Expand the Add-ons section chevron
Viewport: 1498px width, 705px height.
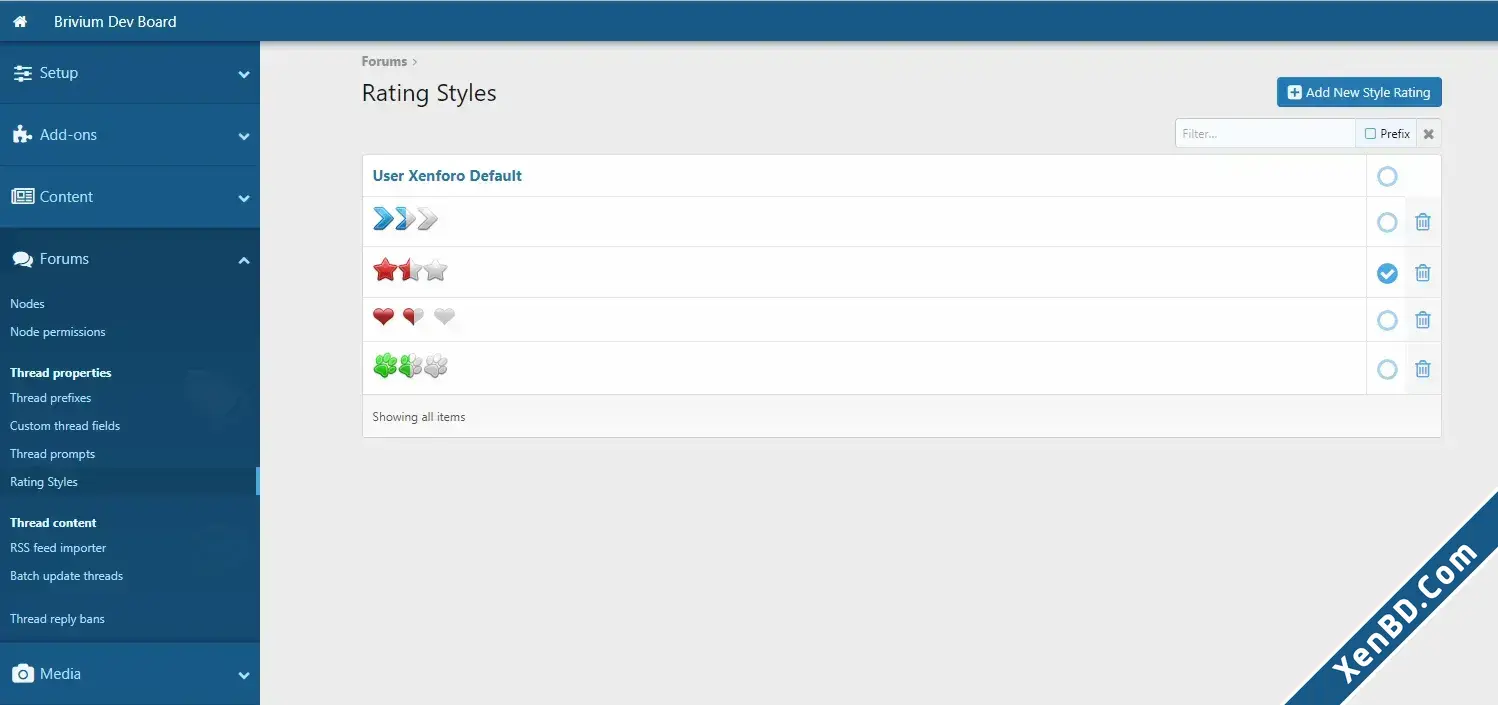pyautogui.click(x=244, y=136)
